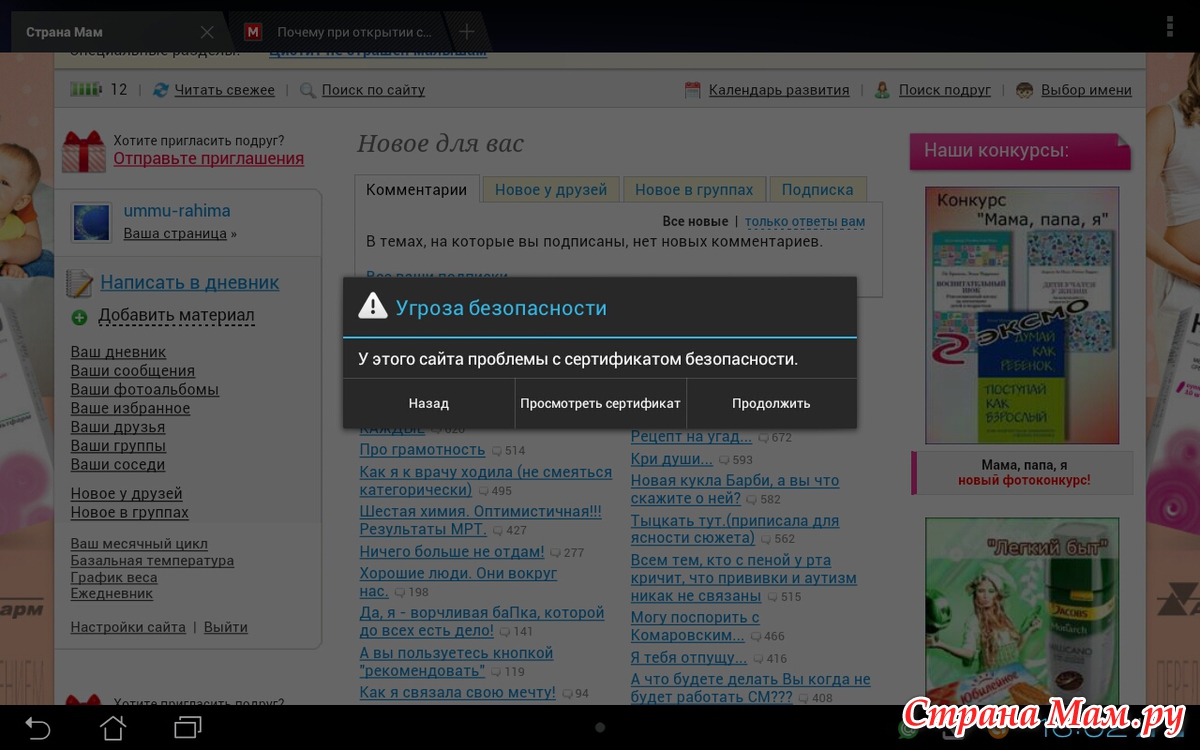Open the Подписка tab

tap(818, 189)
